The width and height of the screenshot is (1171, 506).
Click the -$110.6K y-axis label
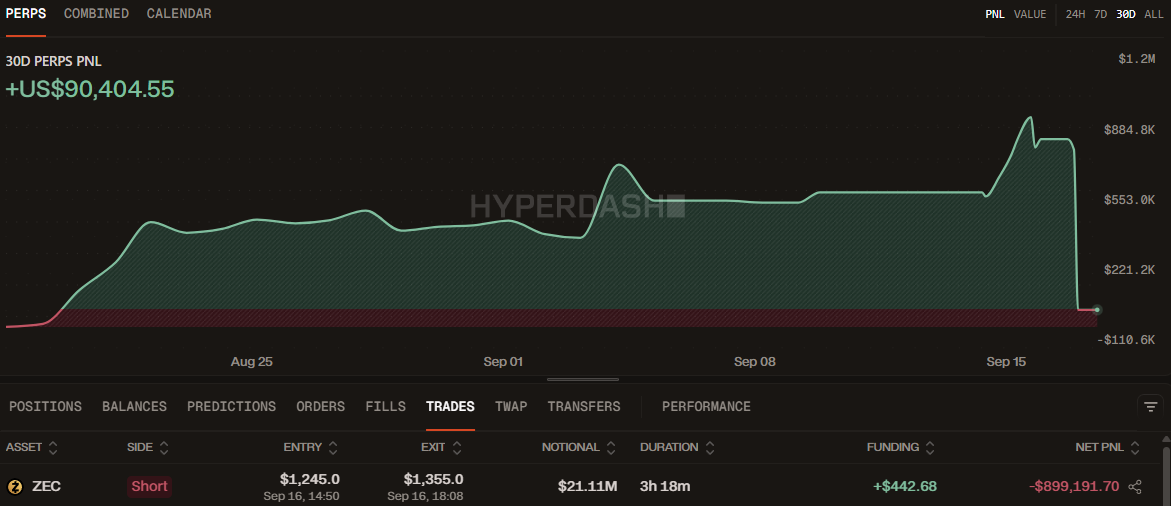pyautogui.click(x=1126, y=340)
